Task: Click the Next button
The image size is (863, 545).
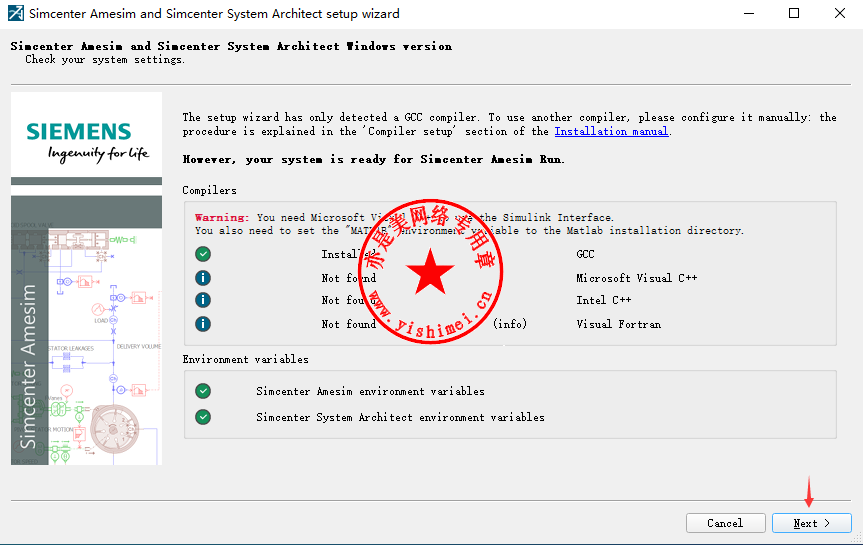Action: 811,523
